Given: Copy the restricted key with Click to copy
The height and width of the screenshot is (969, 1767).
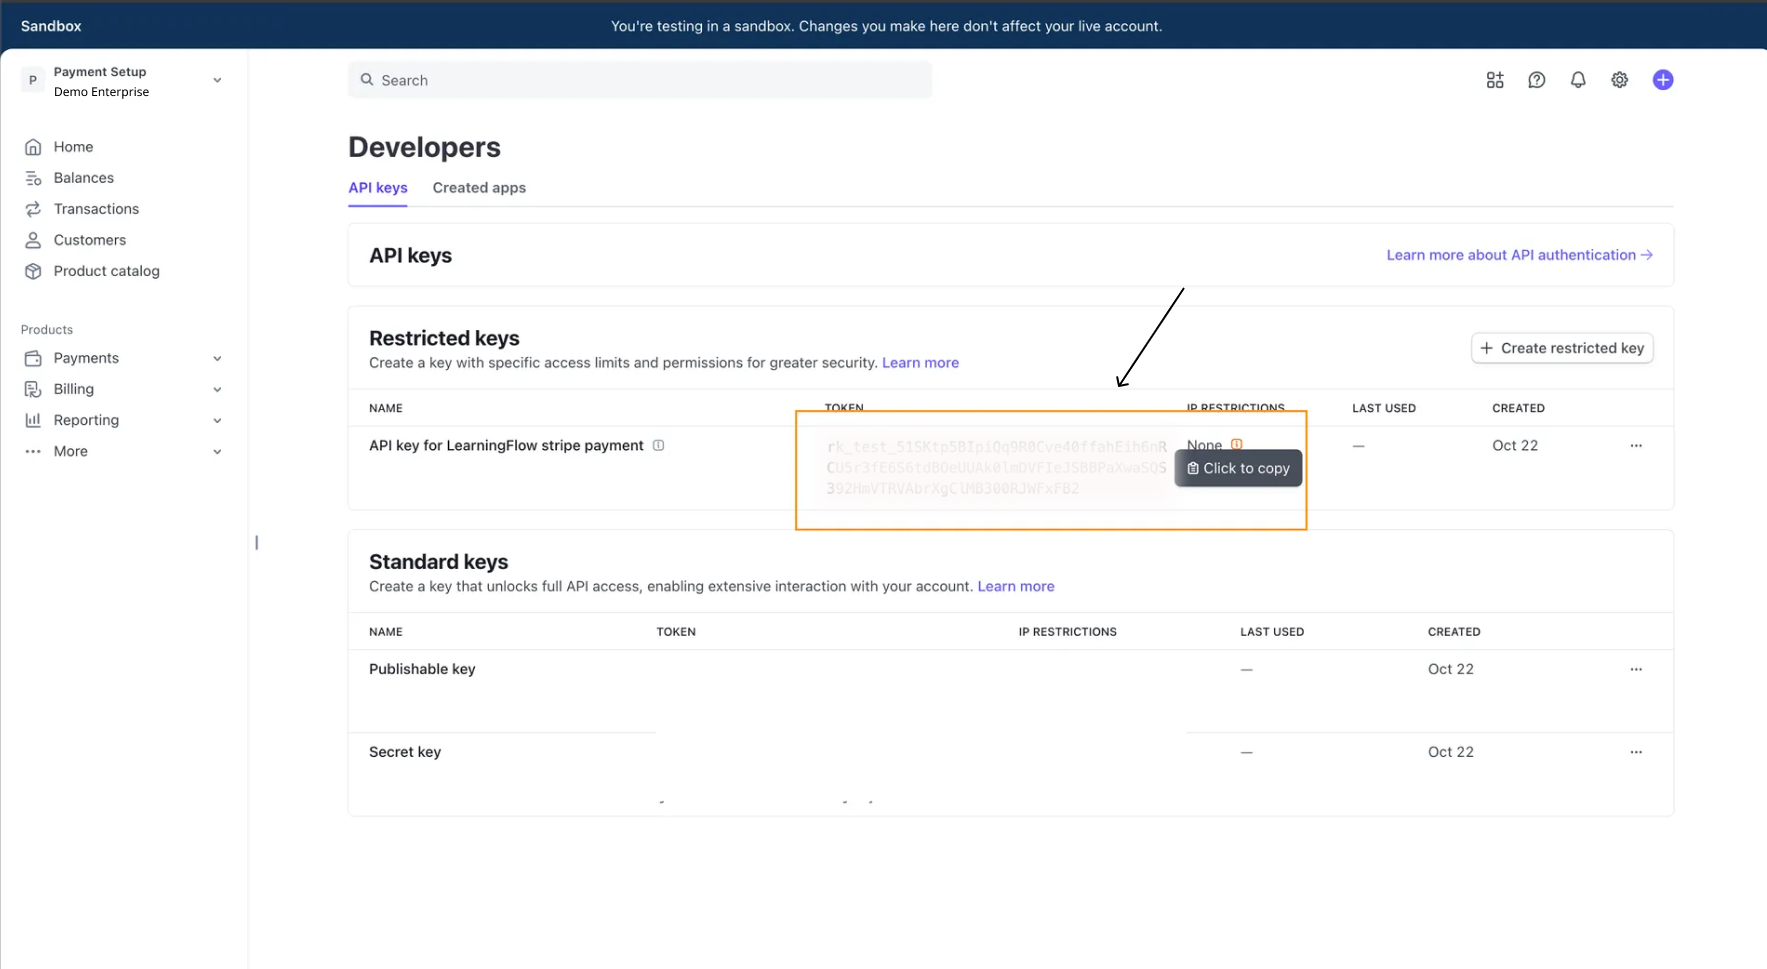Looking at the screenshot, I should tap(1238, 468).
